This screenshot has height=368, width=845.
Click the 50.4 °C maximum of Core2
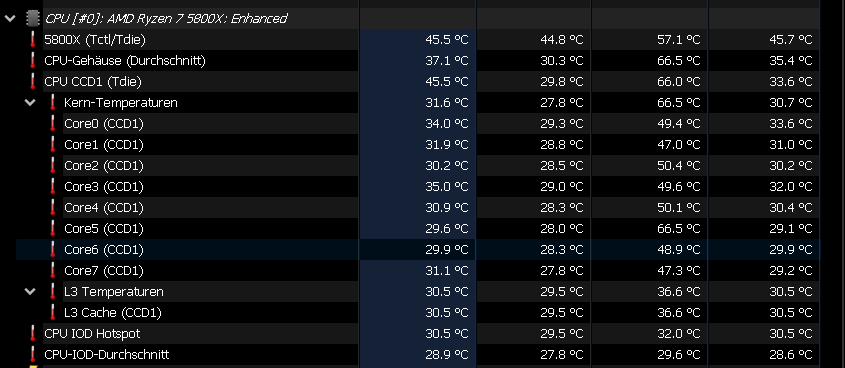[678, 165]
